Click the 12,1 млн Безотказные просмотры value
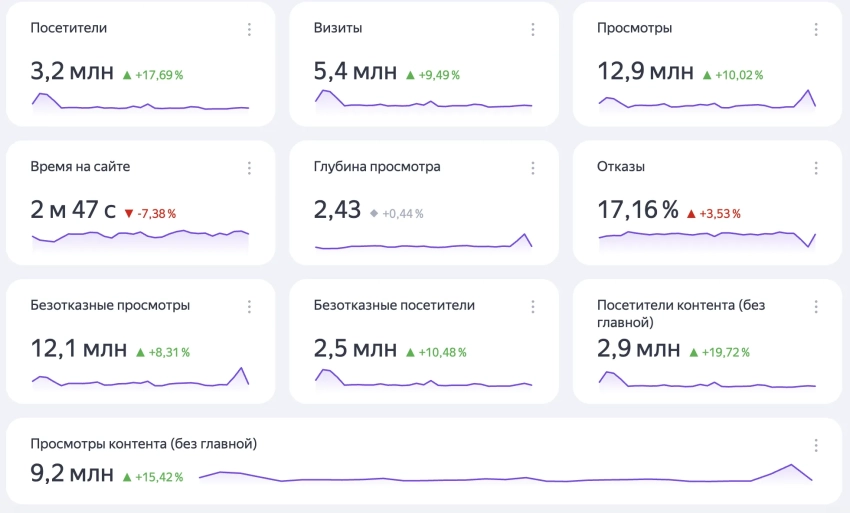 [x=79, y=350]
